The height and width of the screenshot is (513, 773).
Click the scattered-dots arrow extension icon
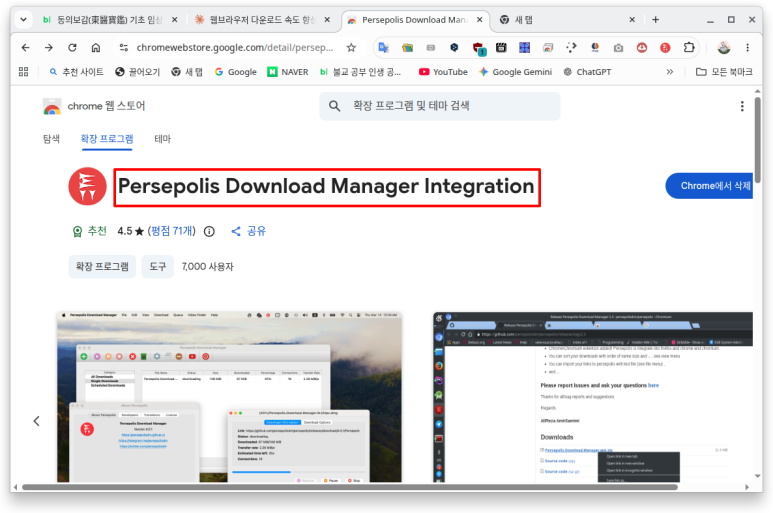pyautogui.click(x=571, y=47)
